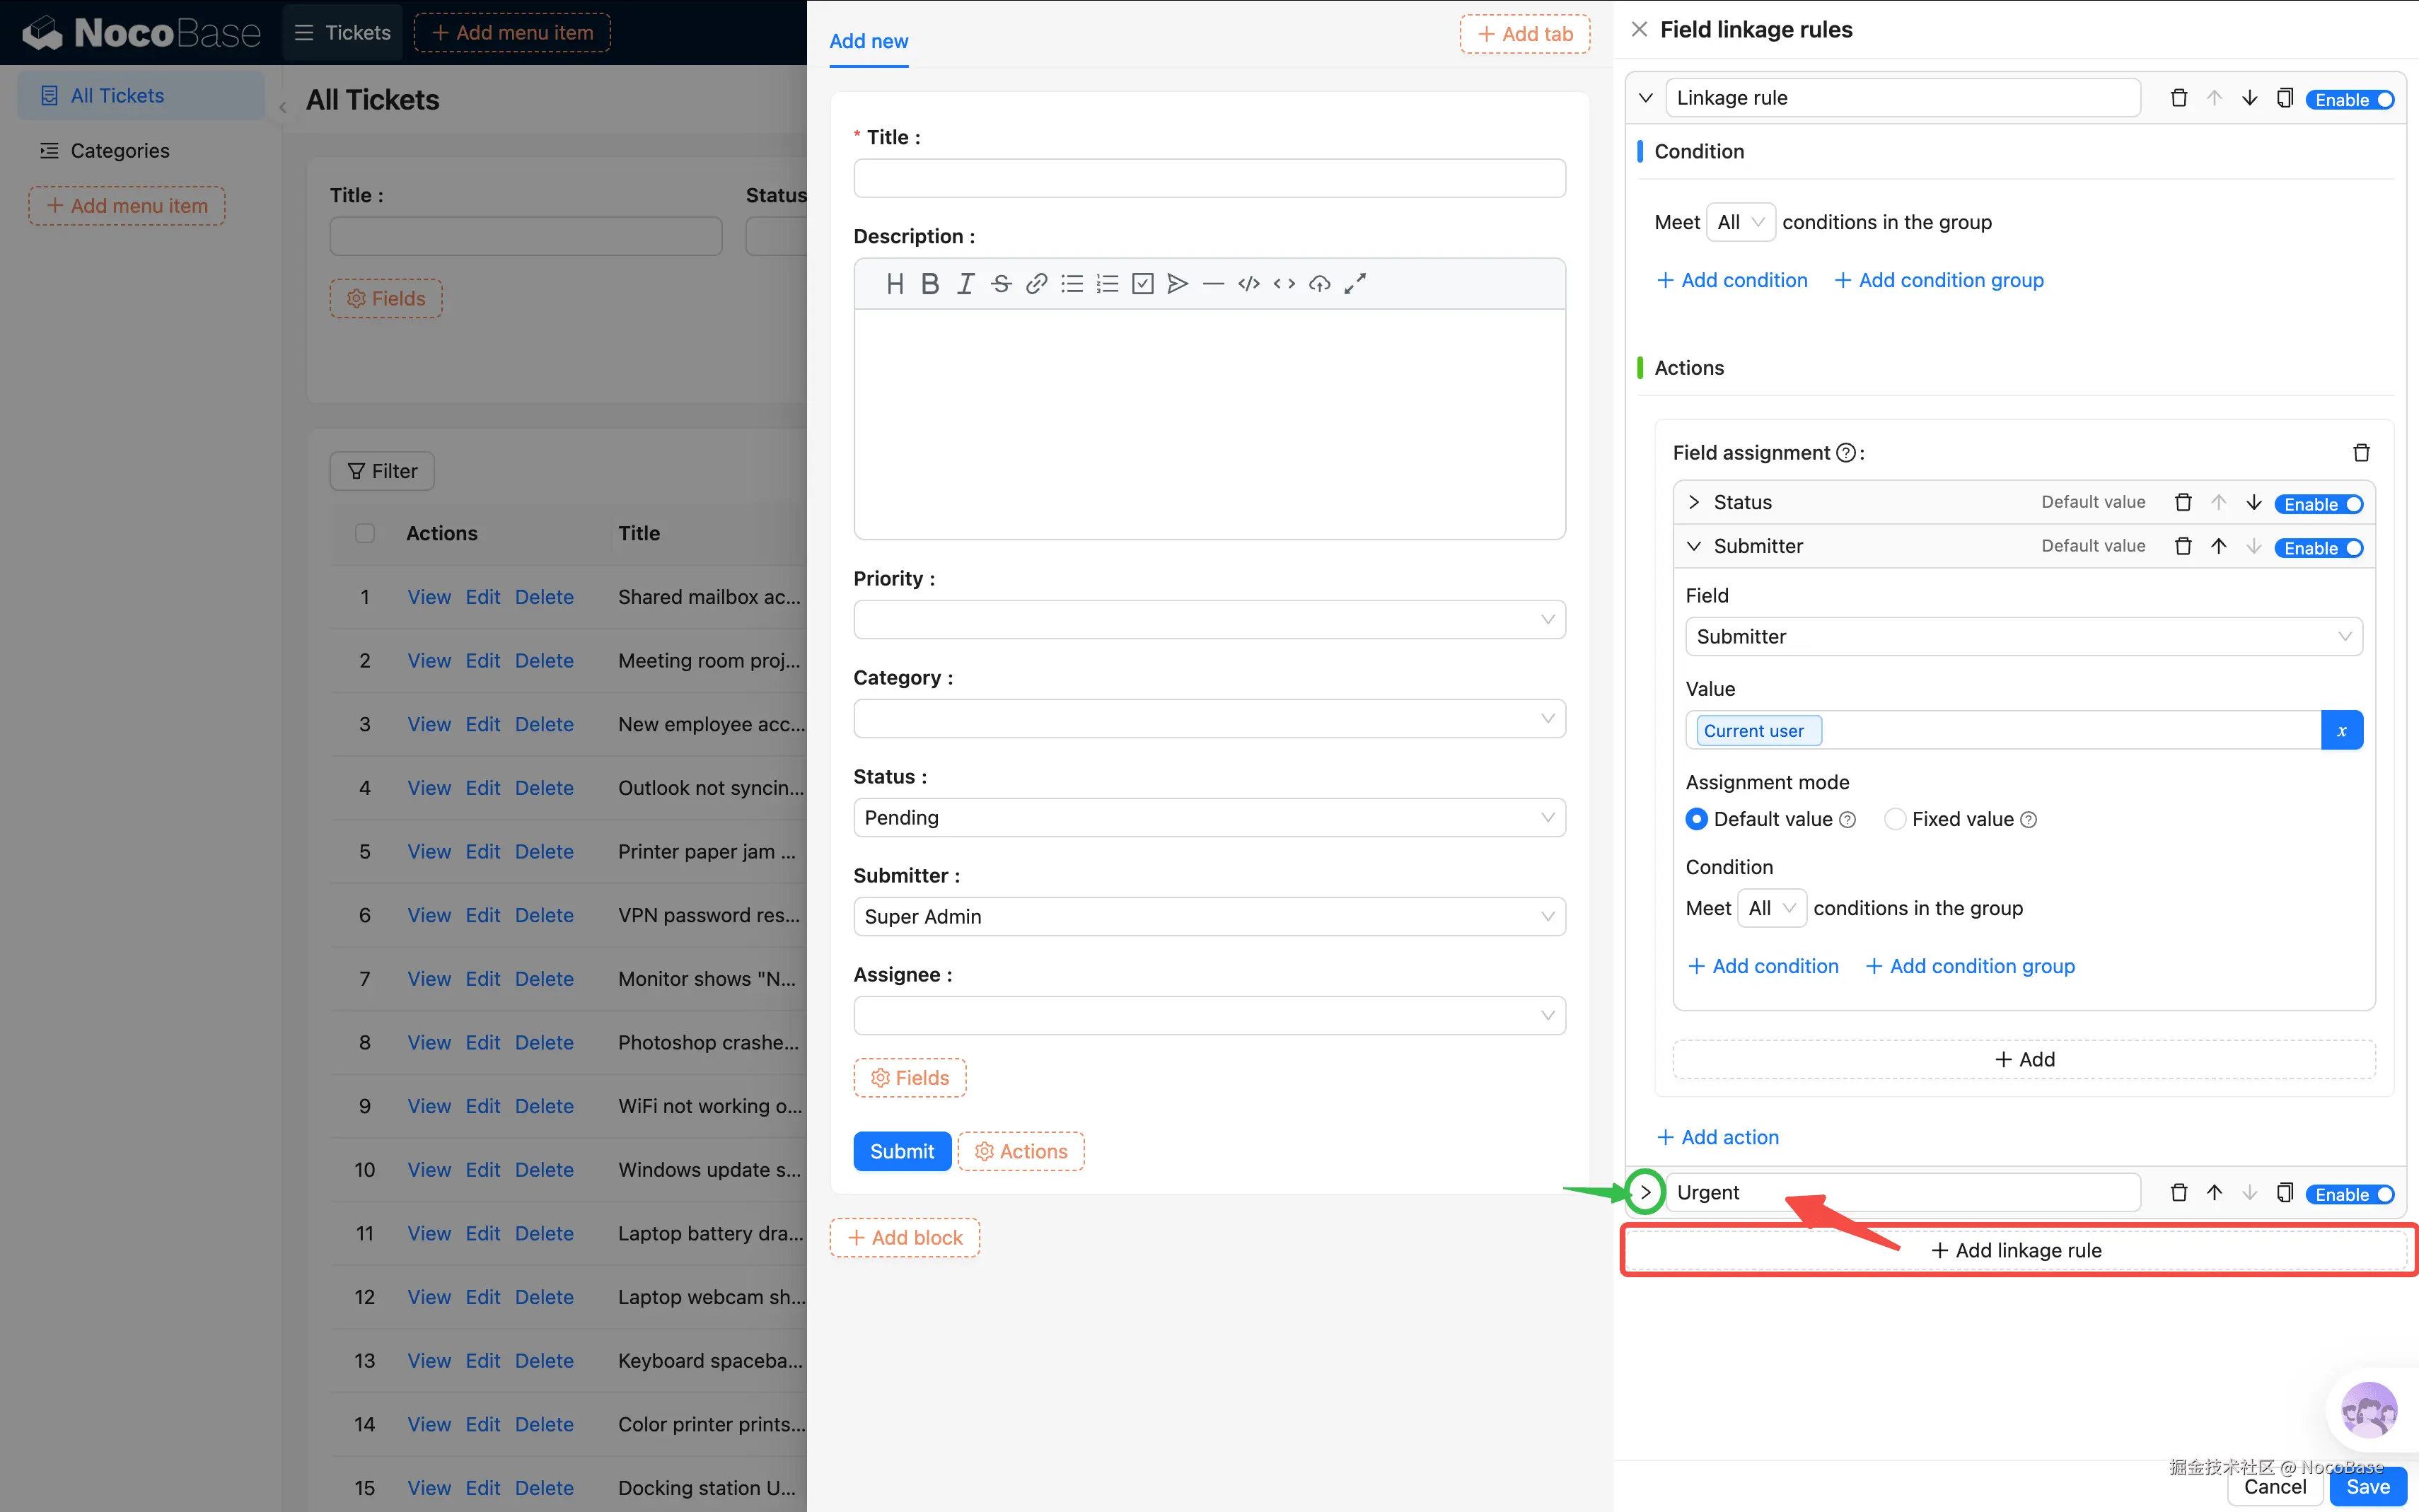Move the Submitter assignment up
Image resolution: width=2419 pixels, height=1512 pixels.
[x=2219, y=546]
